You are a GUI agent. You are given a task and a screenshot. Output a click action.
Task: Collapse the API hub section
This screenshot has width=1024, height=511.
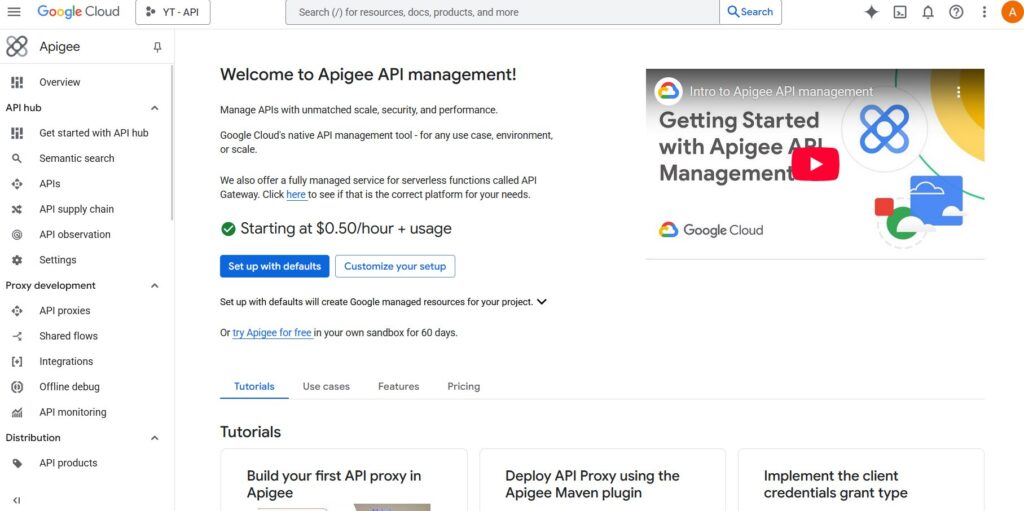point(154,108)
